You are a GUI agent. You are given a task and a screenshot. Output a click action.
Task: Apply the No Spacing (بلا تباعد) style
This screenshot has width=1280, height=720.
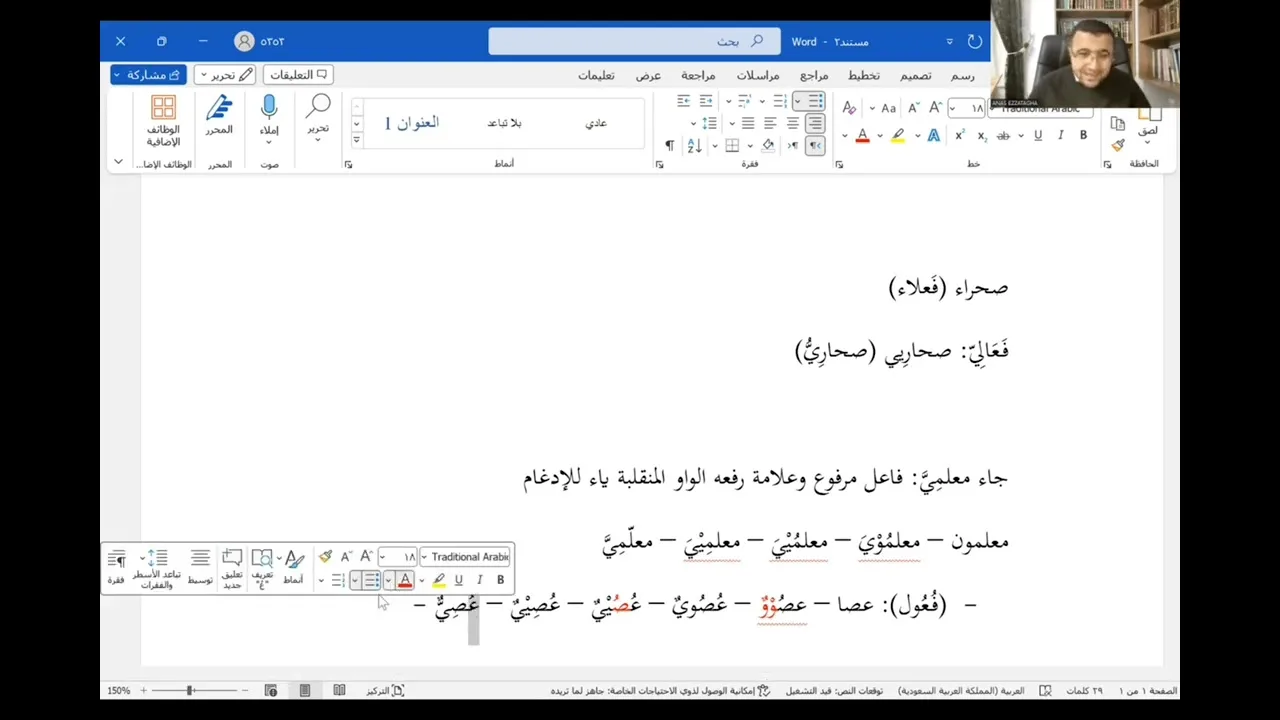click(x=504, y=123)
